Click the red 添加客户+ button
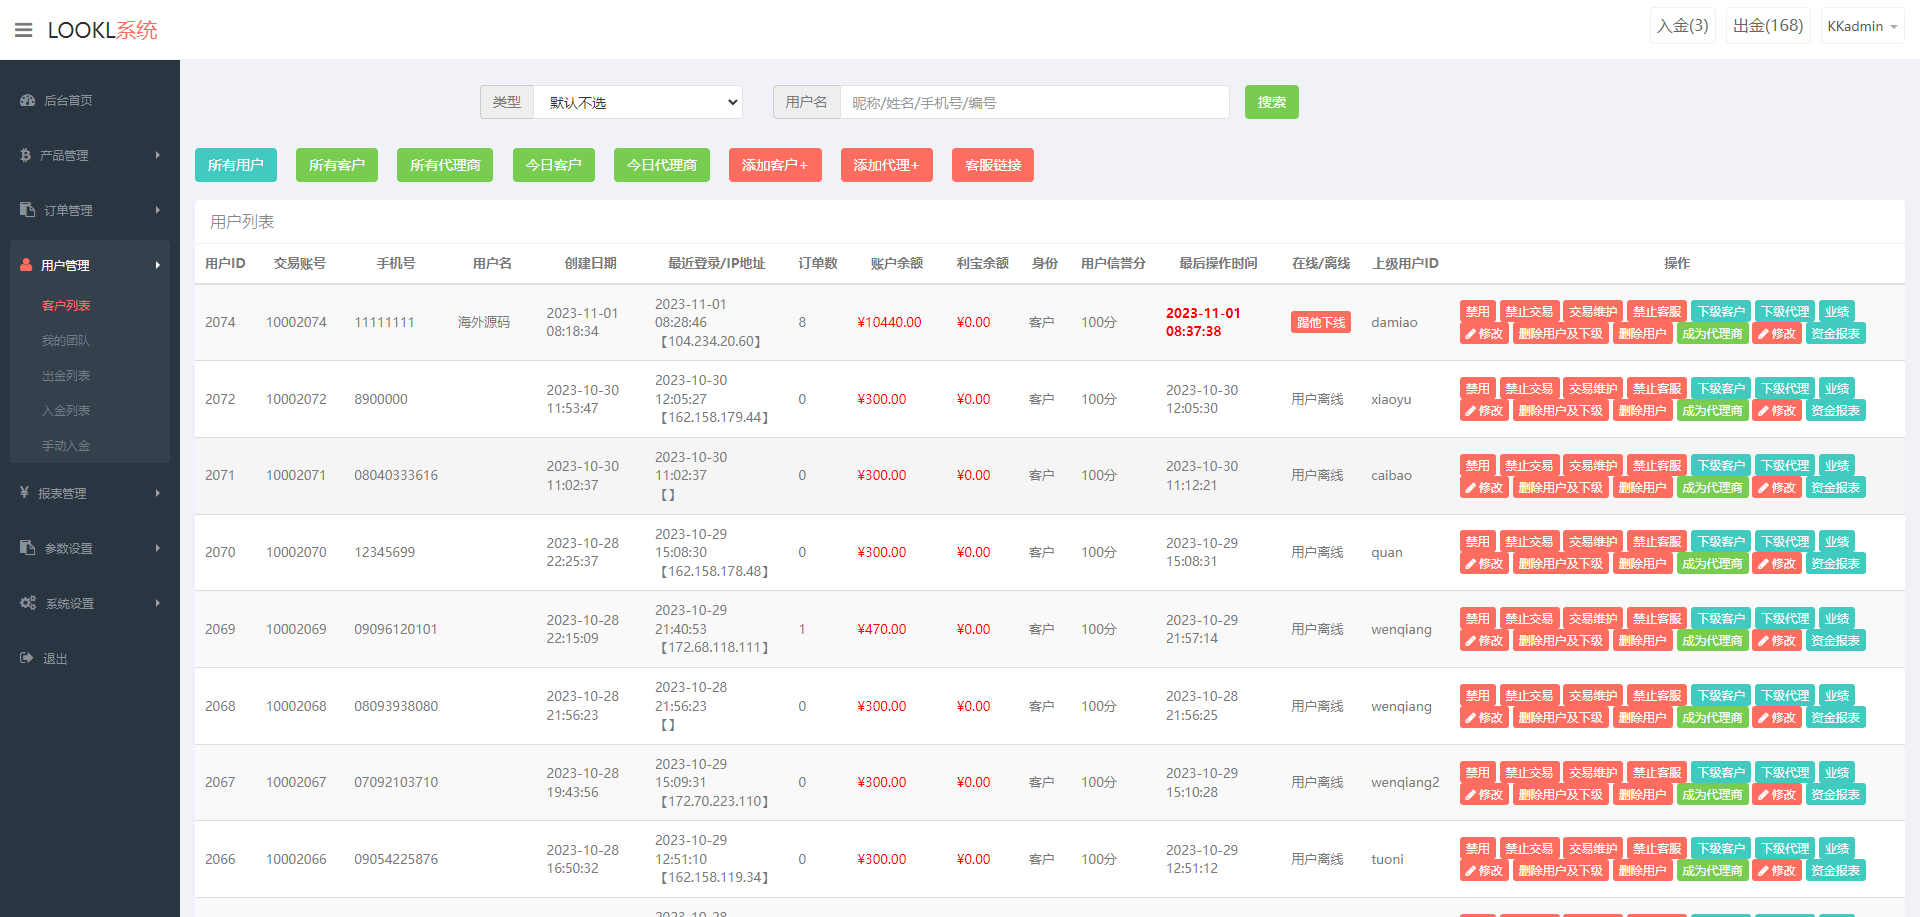This screenshot has width=1920, height=917. [x=775, y=164]
